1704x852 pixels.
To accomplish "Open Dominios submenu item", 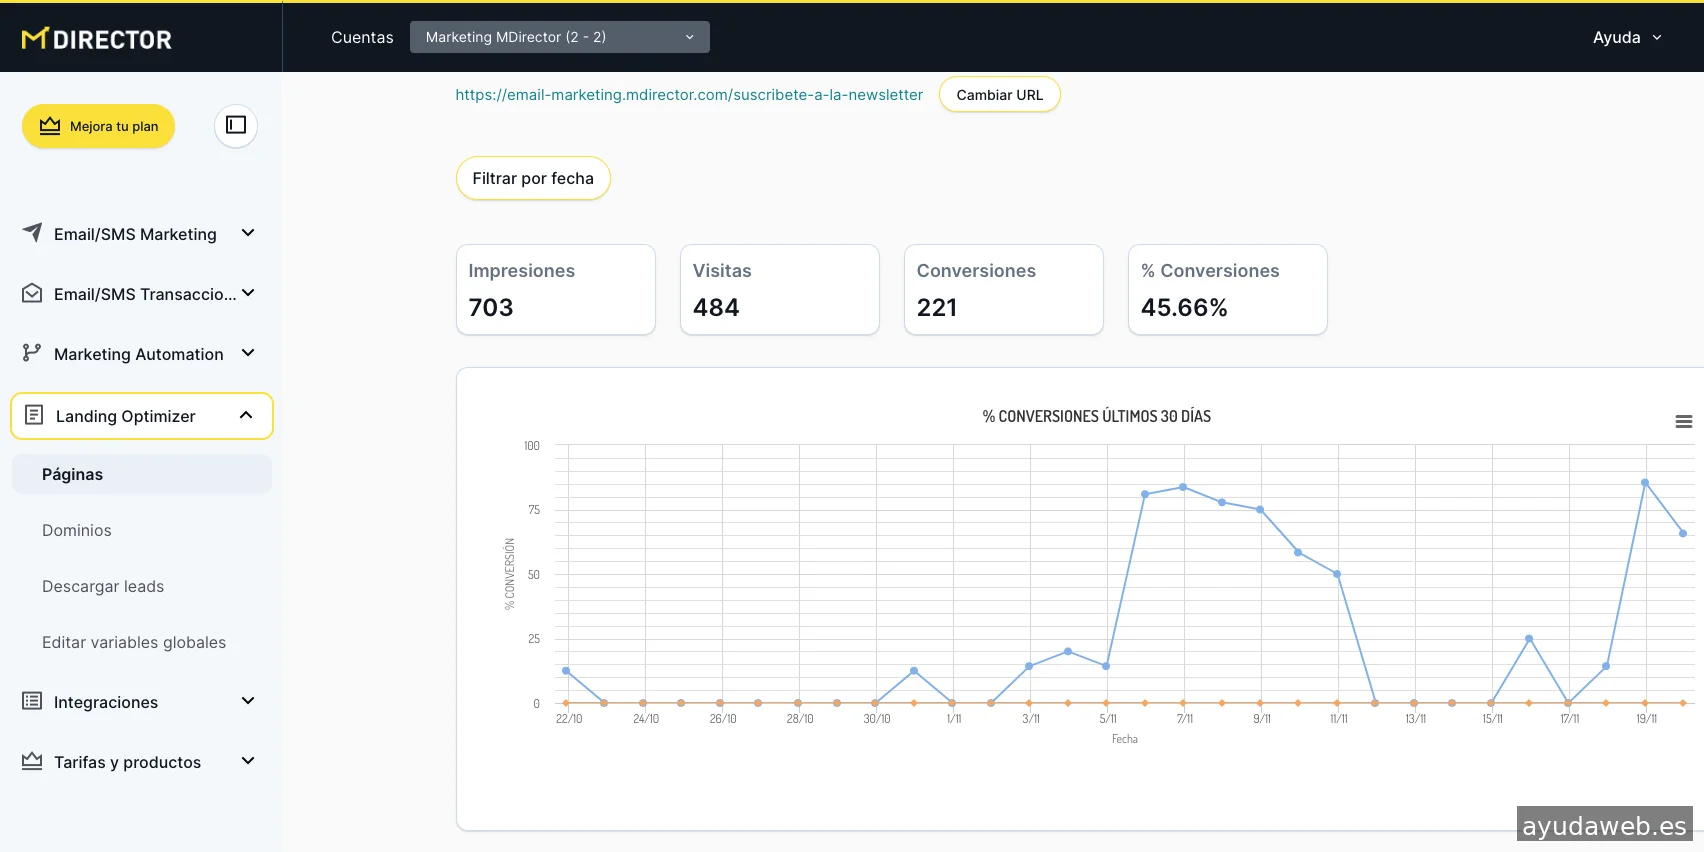I will tap(77, 530).
